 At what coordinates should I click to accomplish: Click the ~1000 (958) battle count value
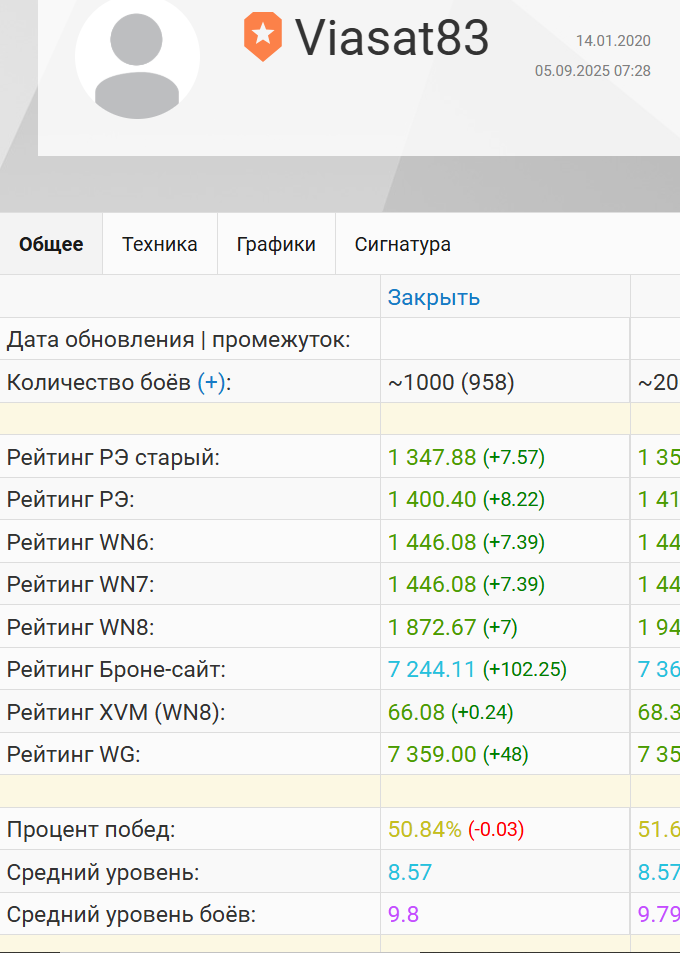(451, 382)
